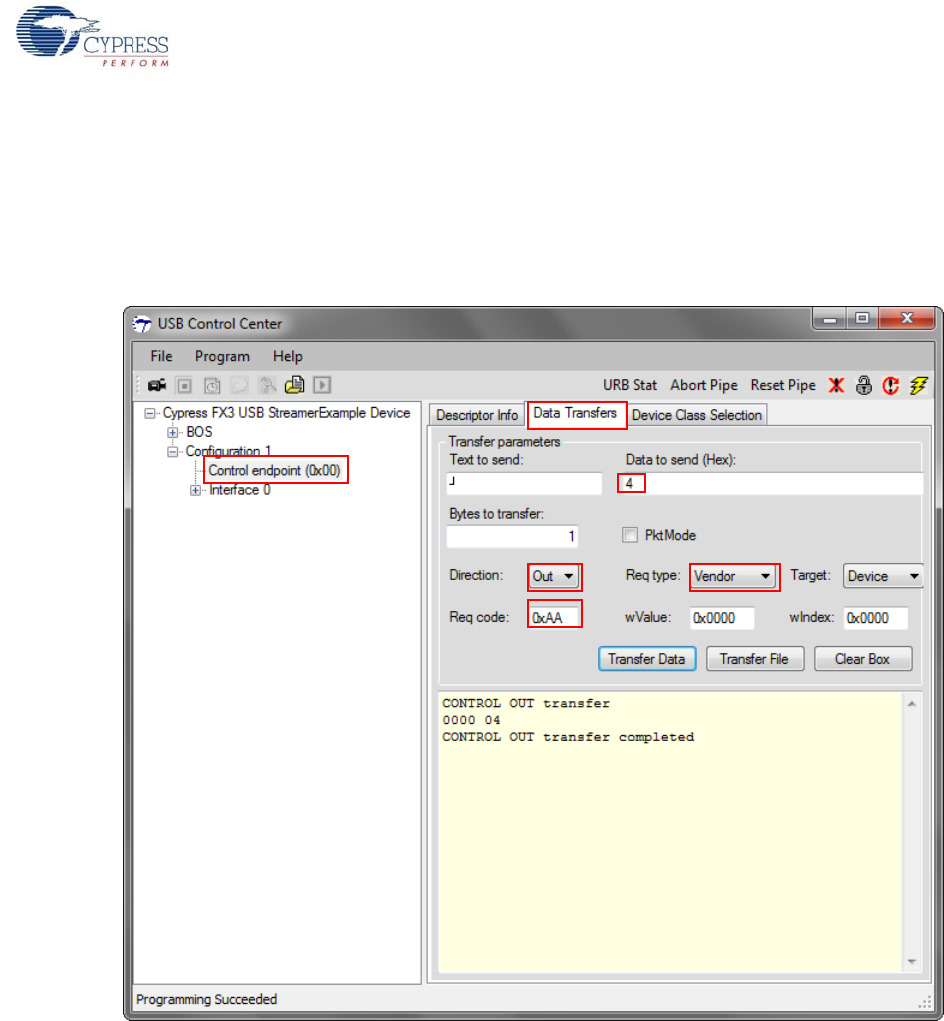Expand the BOS tree node

pos(173,432)
